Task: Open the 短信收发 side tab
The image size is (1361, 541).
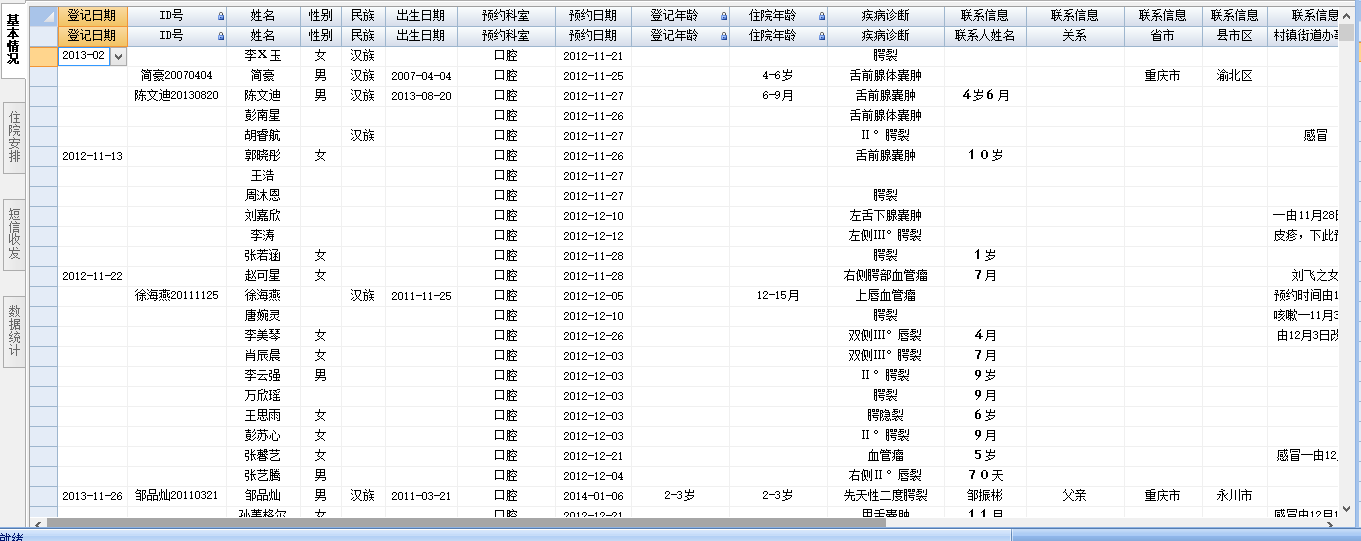Action: (x=14, y=234)
